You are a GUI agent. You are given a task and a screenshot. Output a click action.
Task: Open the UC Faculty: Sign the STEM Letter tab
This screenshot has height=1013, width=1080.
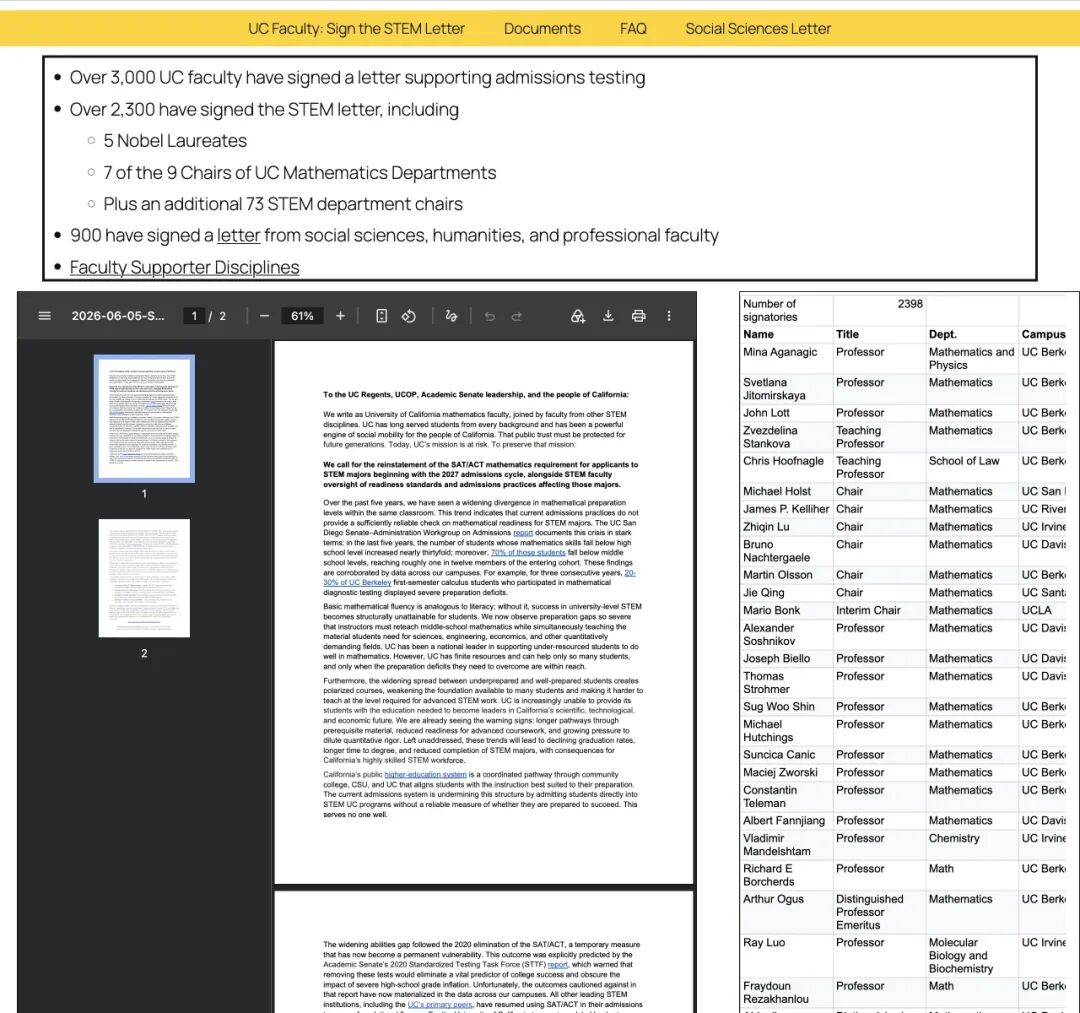[x=356, y=29]
